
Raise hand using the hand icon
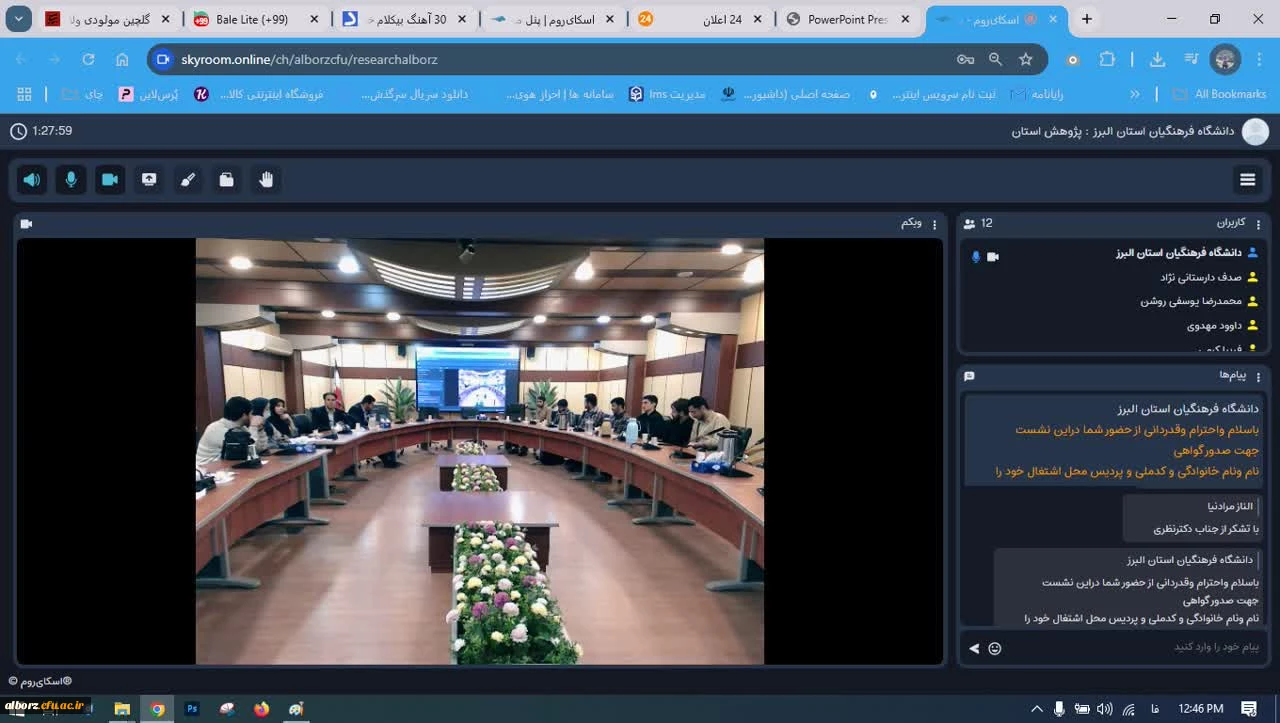(x=266, y=180)
